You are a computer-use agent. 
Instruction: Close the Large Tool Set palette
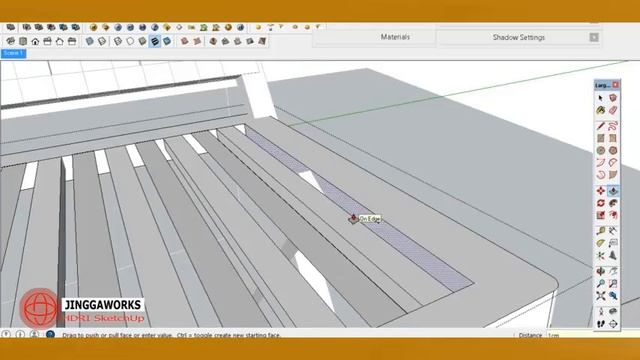pyautogui.click(x=615, y=85)
